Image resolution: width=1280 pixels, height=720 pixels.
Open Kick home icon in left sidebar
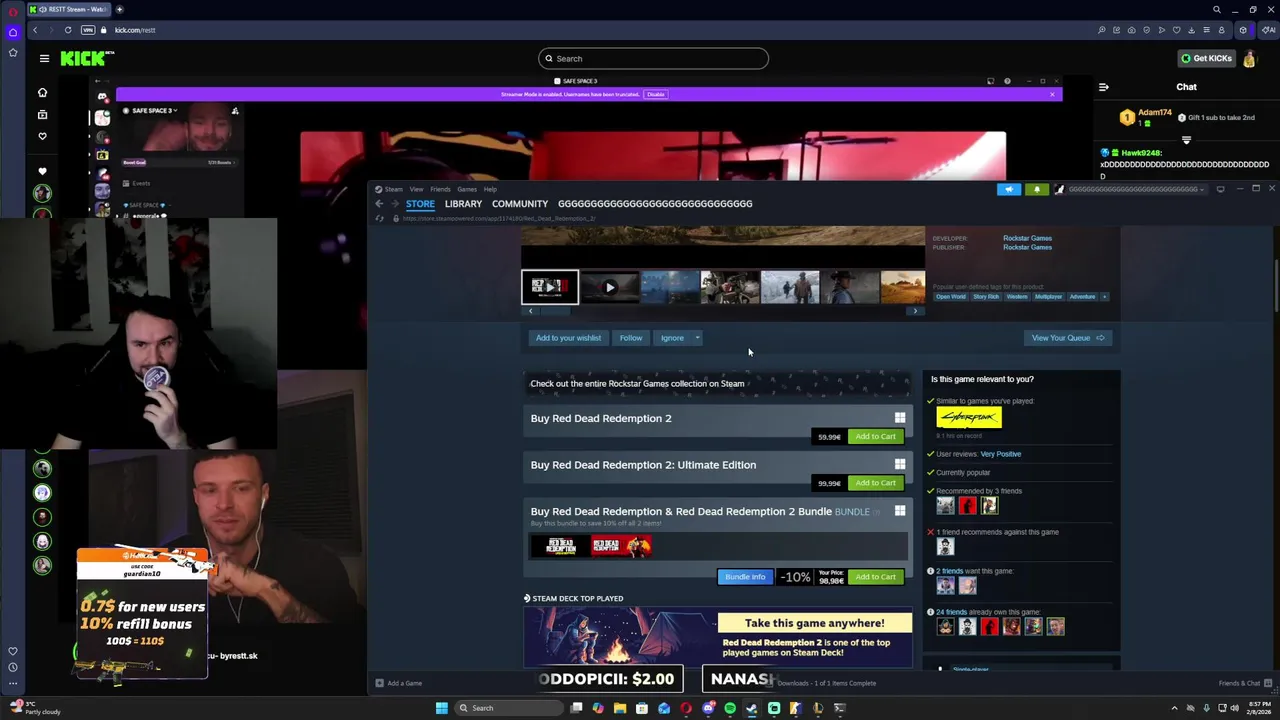42,92
